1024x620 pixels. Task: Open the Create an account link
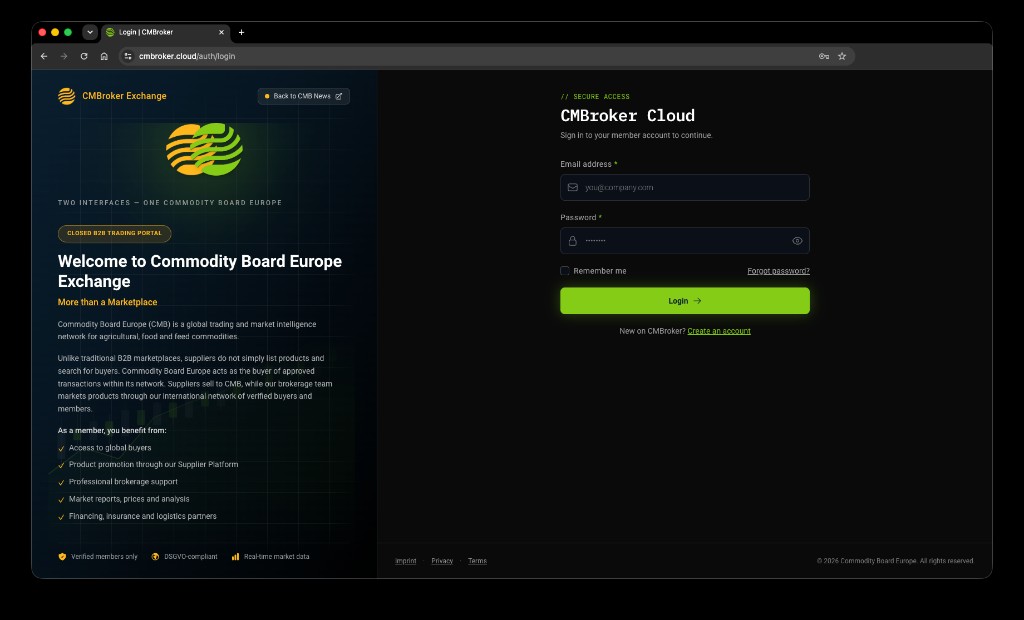[x=719, y=331]
